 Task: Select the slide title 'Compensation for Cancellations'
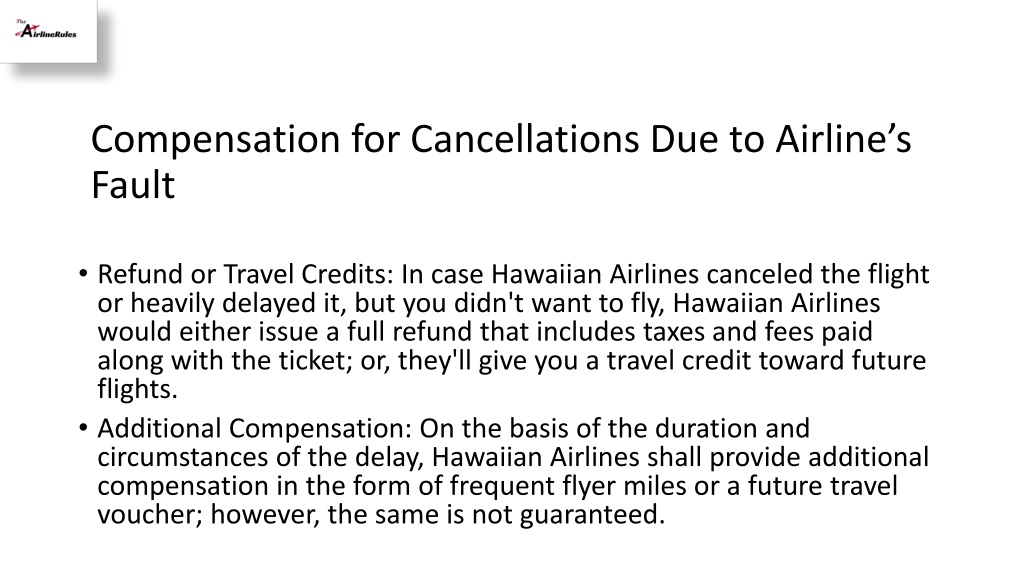tap(365, 140)
